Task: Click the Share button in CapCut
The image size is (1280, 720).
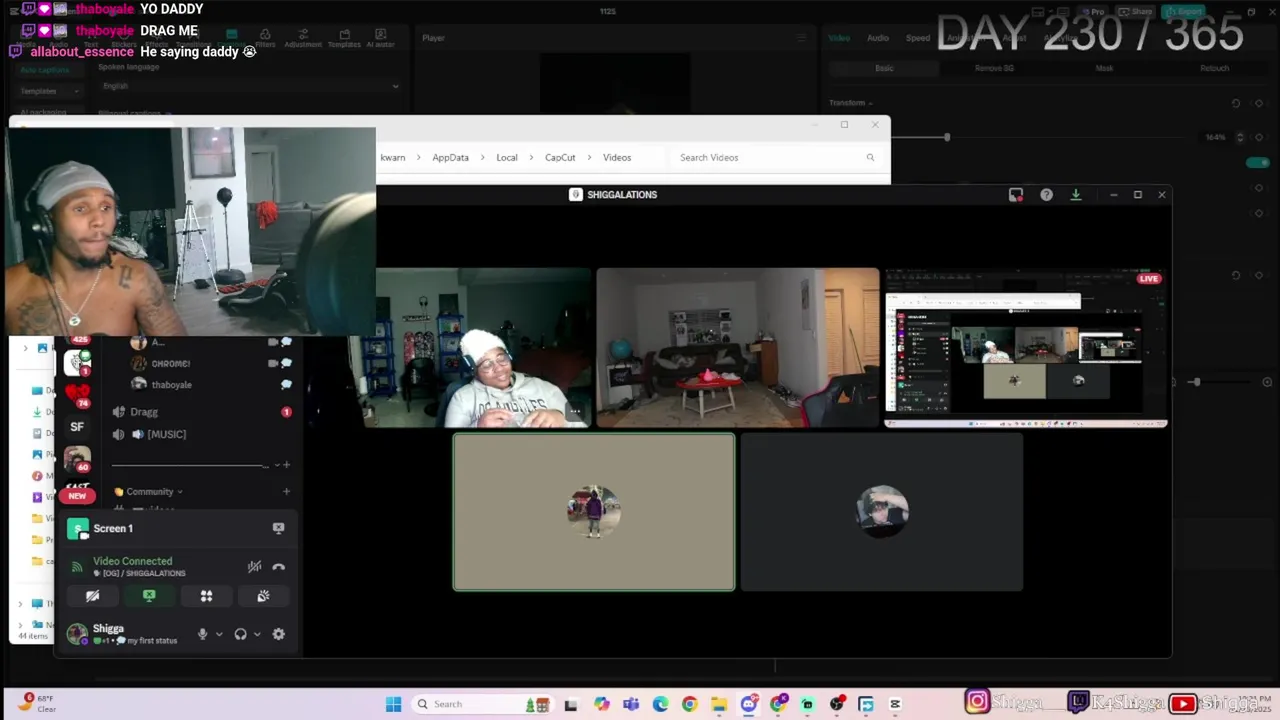Action: [x=1136, y=12]
